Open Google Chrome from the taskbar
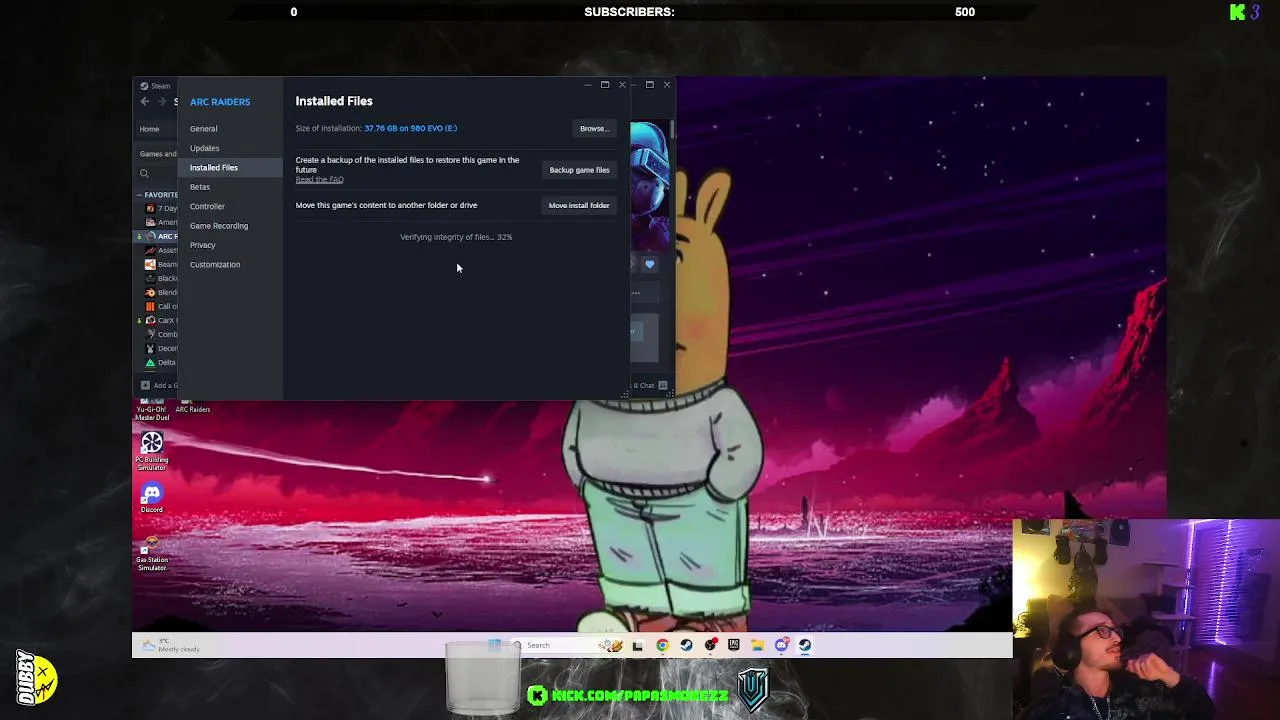The width and height of the screenshot is (1280, 720). pyautogui.click(x=662, y=645)
